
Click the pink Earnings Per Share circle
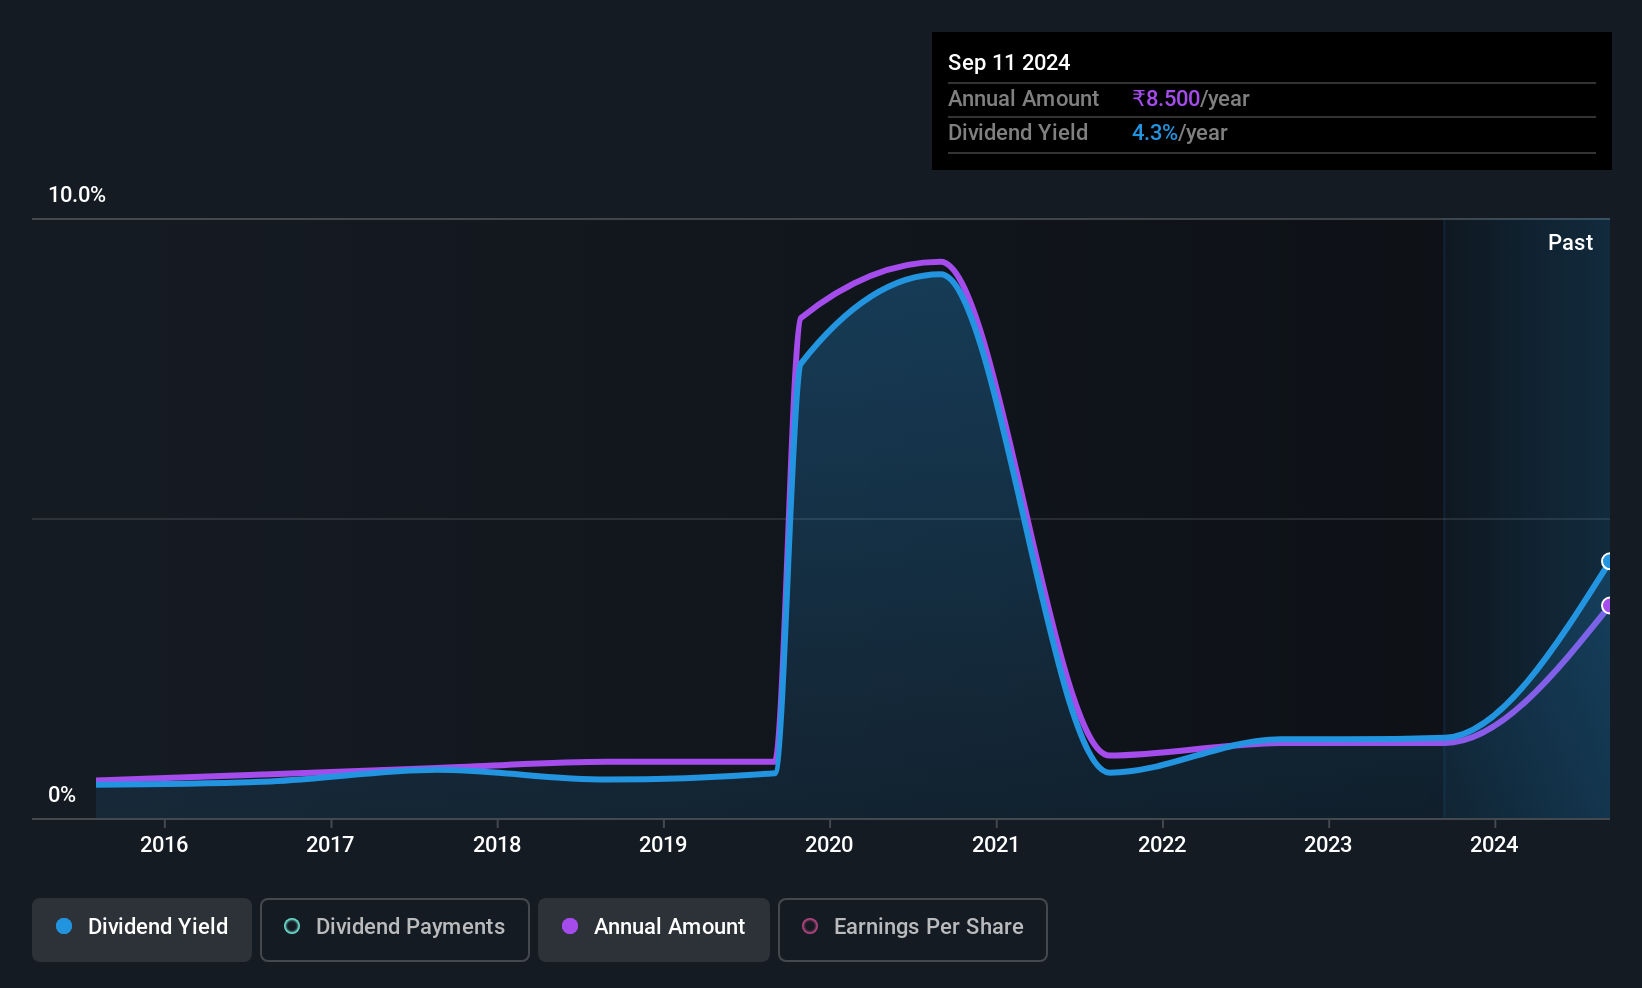click(x=810, y=926)
